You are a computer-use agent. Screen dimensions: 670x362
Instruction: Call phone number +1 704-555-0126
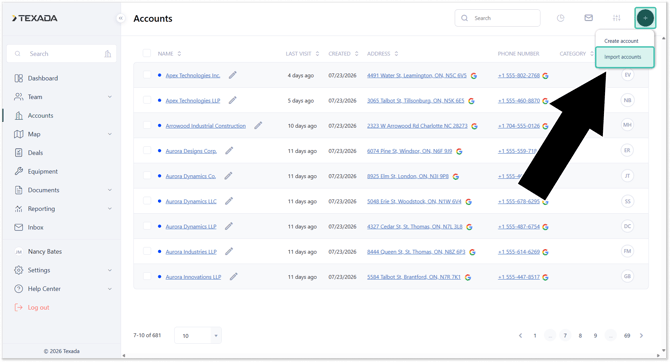coord(519,126)
